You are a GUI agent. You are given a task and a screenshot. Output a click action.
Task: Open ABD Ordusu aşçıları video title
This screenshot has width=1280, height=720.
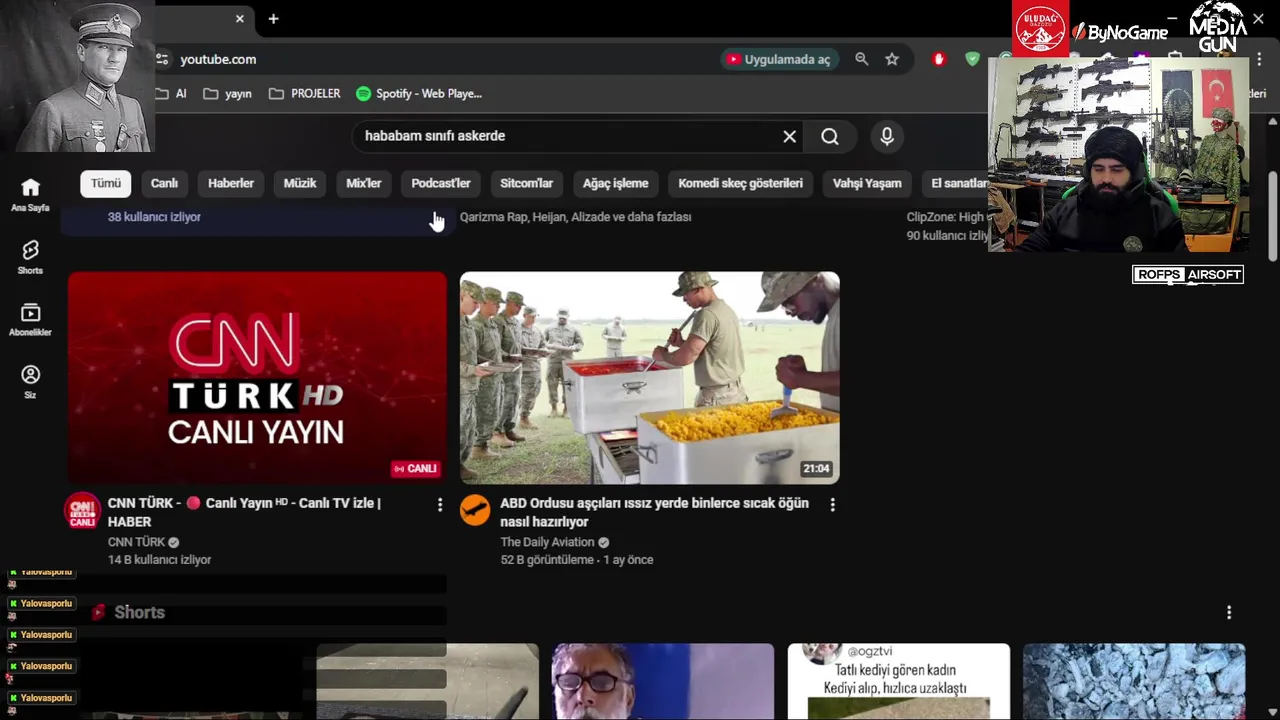point(654,512)
